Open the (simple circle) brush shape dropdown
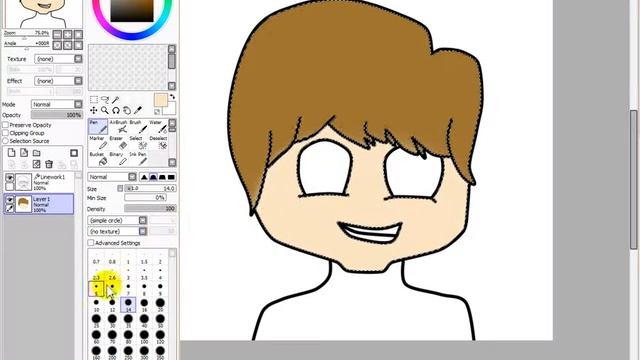 tap(117, 220)
